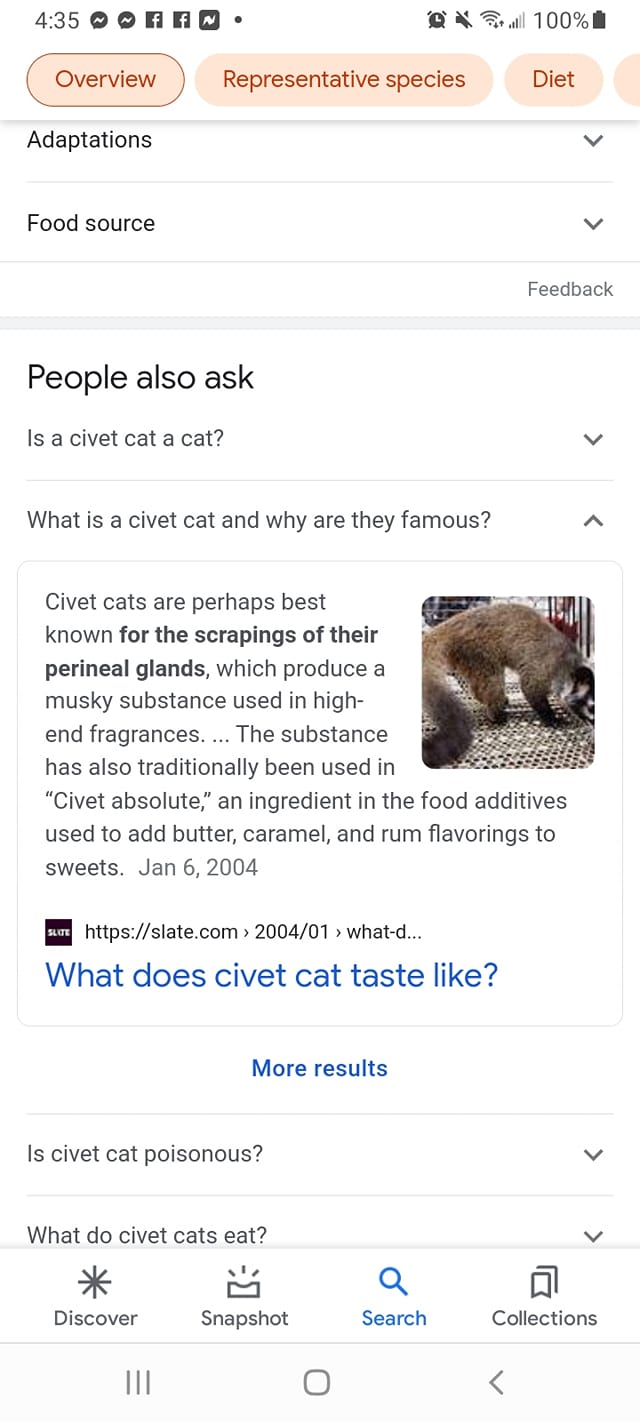Expand "Is a civet cat a cat?"

click(x=320, y=438)
